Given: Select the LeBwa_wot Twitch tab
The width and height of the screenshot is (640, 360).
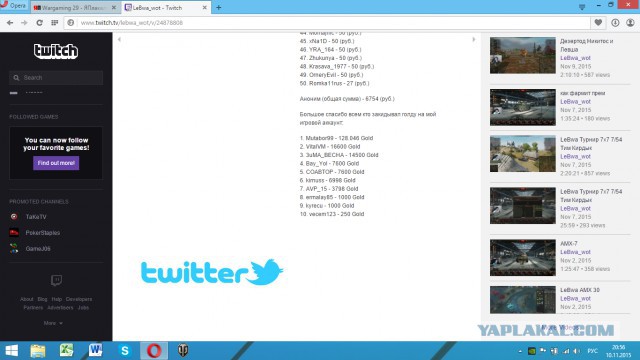Looking at the screenshot, I should (162, 8).
